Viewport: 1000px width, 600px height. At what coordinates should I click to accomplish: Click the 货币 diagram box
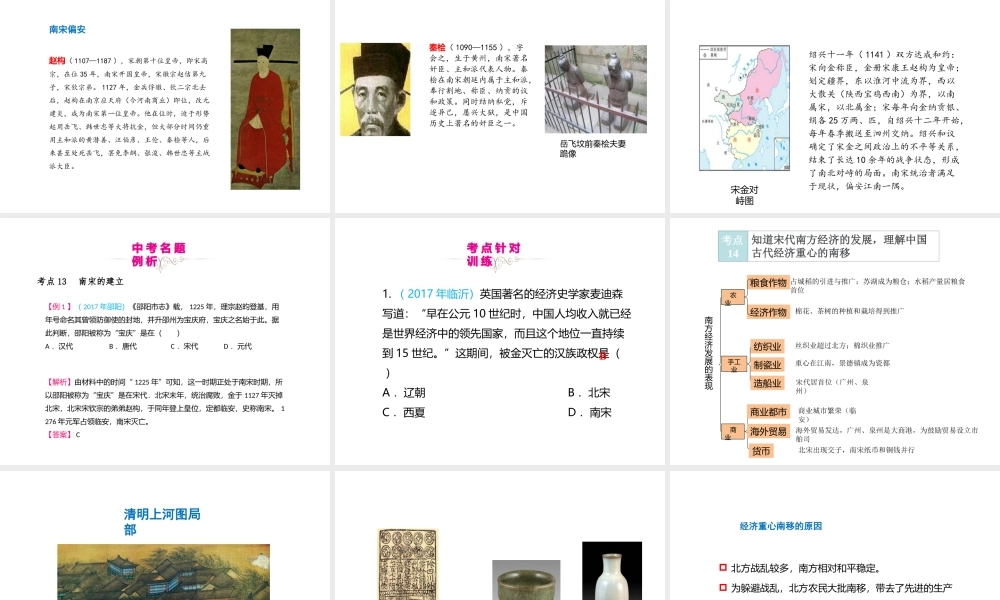click(x=761, y=451)
